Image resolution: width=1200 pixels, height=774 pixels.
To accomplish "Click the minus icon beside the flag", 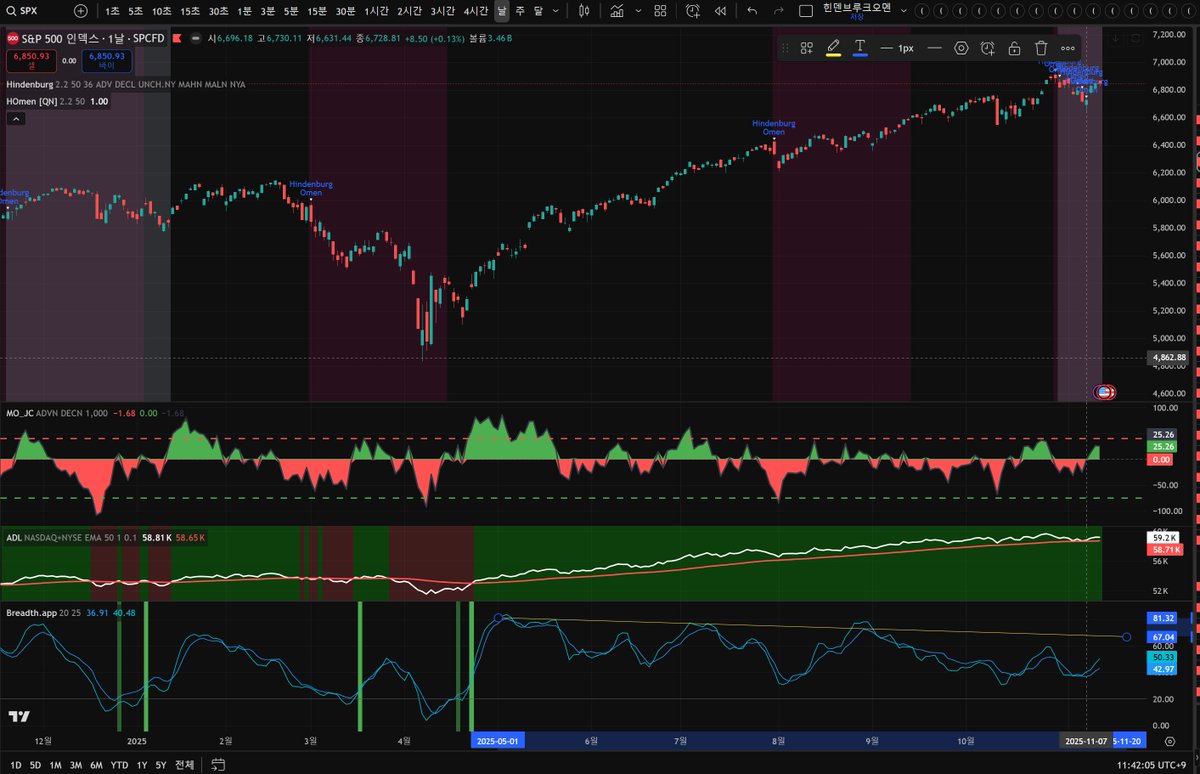I will click(x=195, y=38).
